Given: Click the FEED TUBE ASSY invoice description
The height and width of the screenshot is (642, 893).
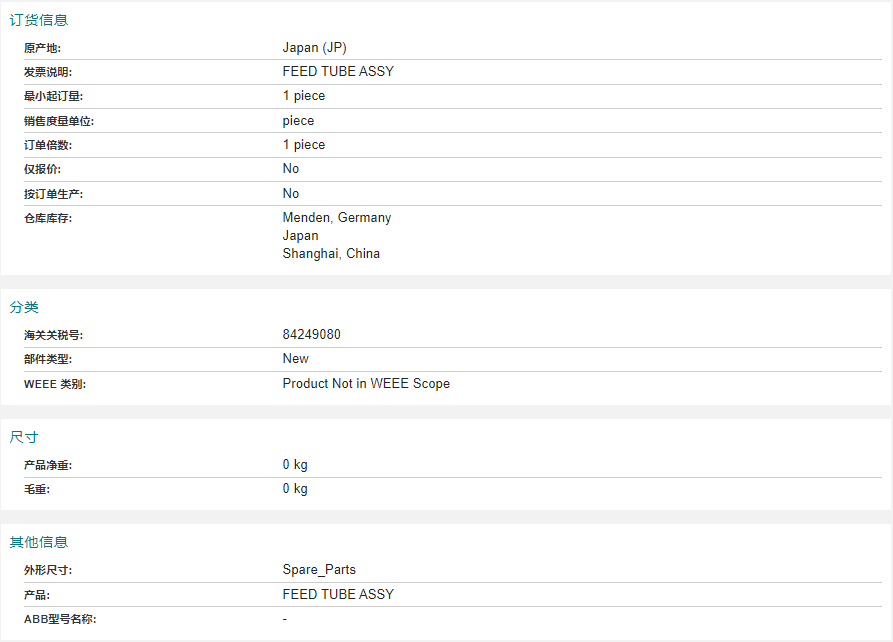Looking at the screenshot, I should [338, 71].
